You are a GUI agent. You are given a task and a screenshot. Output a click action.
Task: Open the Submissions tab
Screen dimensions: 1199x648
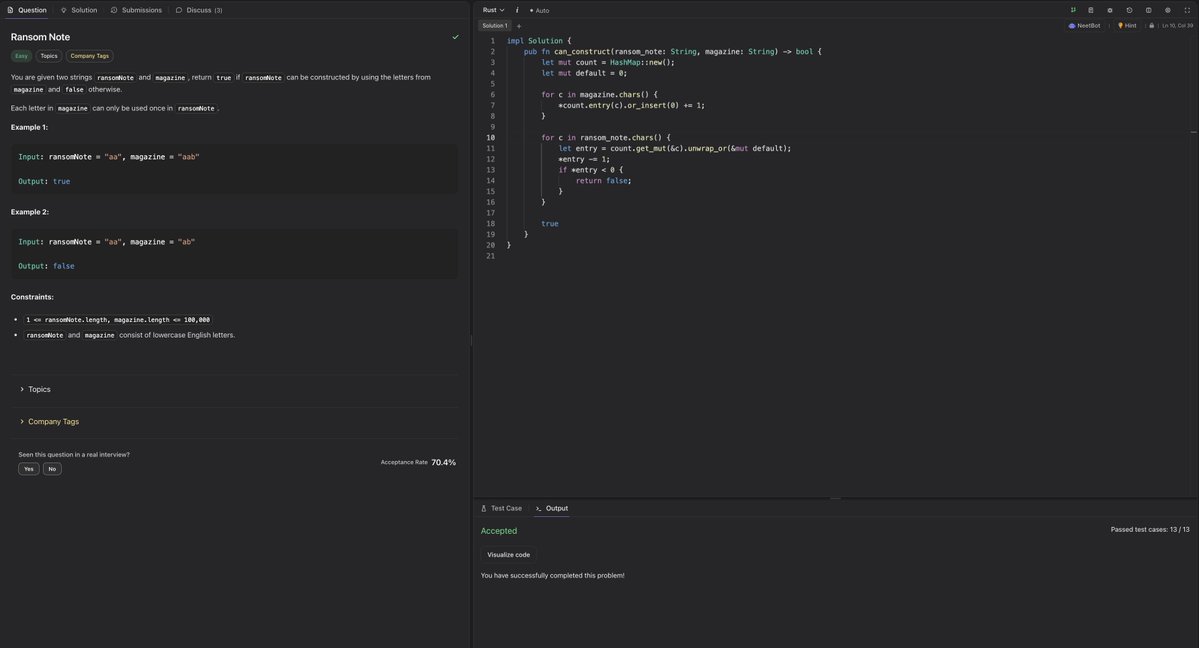136,10
